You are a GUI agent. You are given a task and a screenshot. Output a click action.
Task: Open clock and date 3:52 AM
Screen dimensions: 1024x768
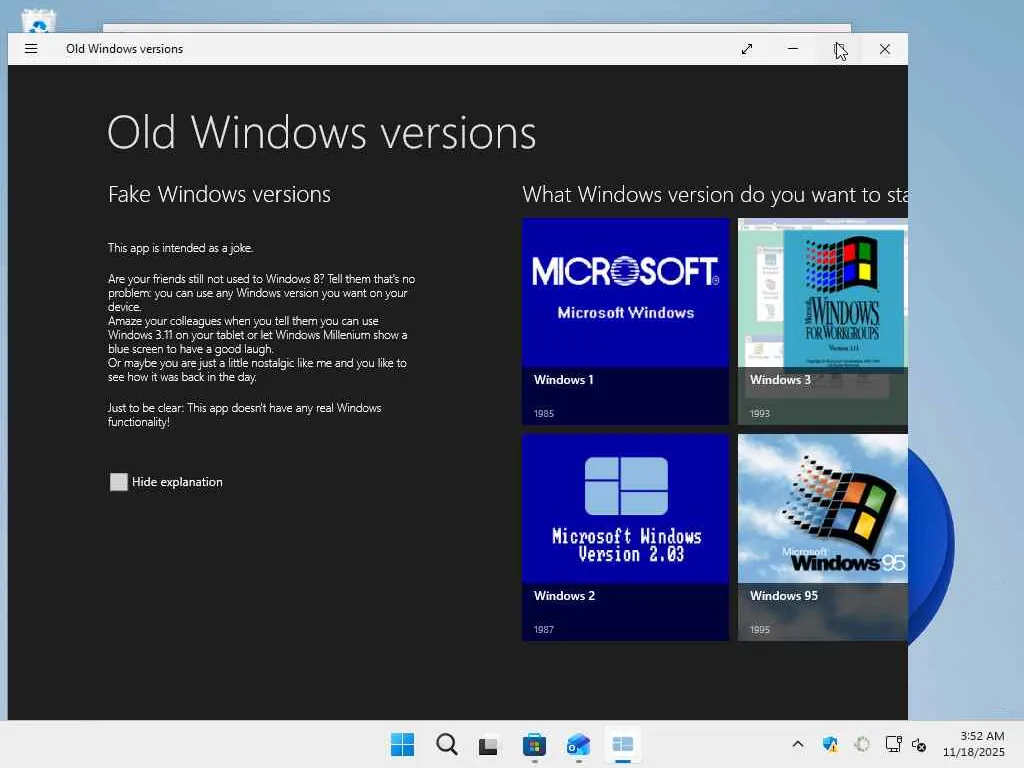click(x=974, y=744)
